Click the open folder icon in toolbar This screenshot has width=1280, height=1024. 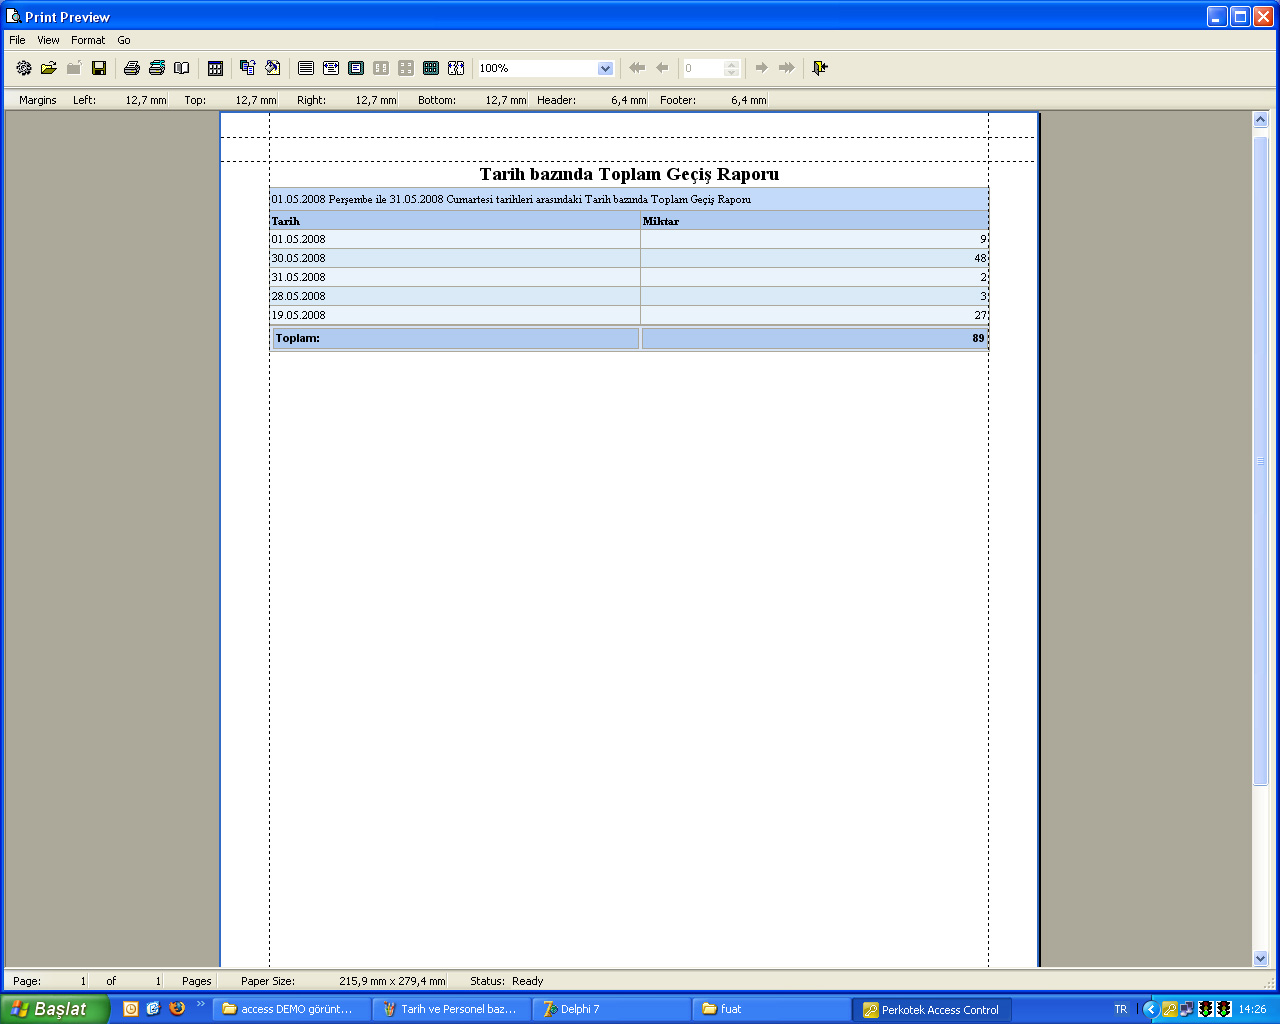tap(48, 68)
